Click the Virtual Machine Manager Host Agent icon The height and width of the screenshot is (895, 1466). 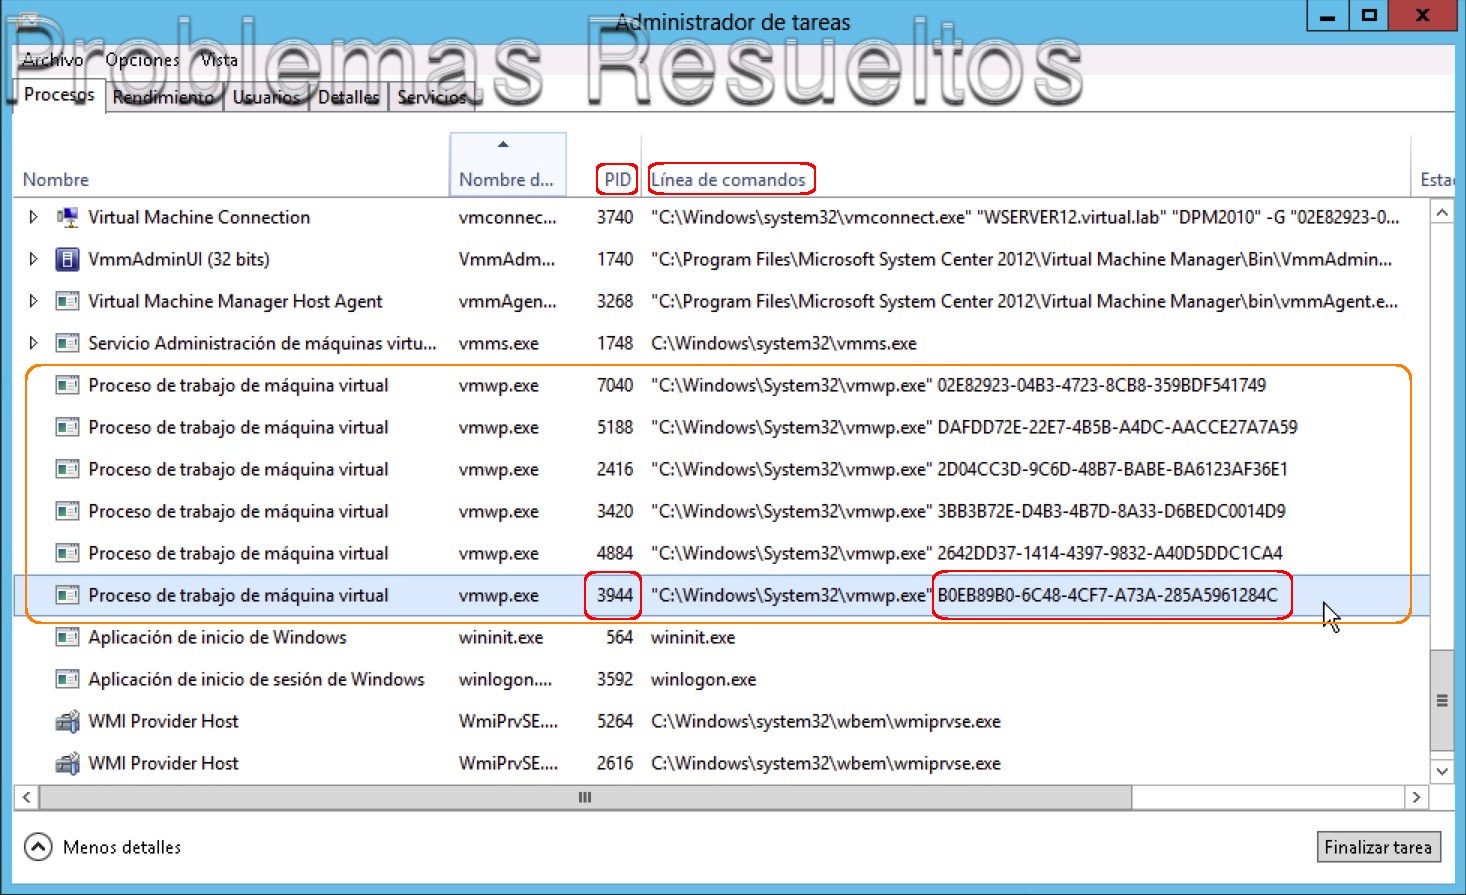click(x=67, y=301)
